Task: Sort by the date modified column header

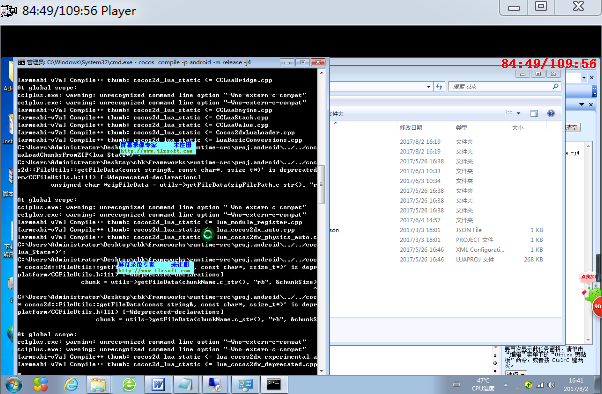Action: click(411, 127)
